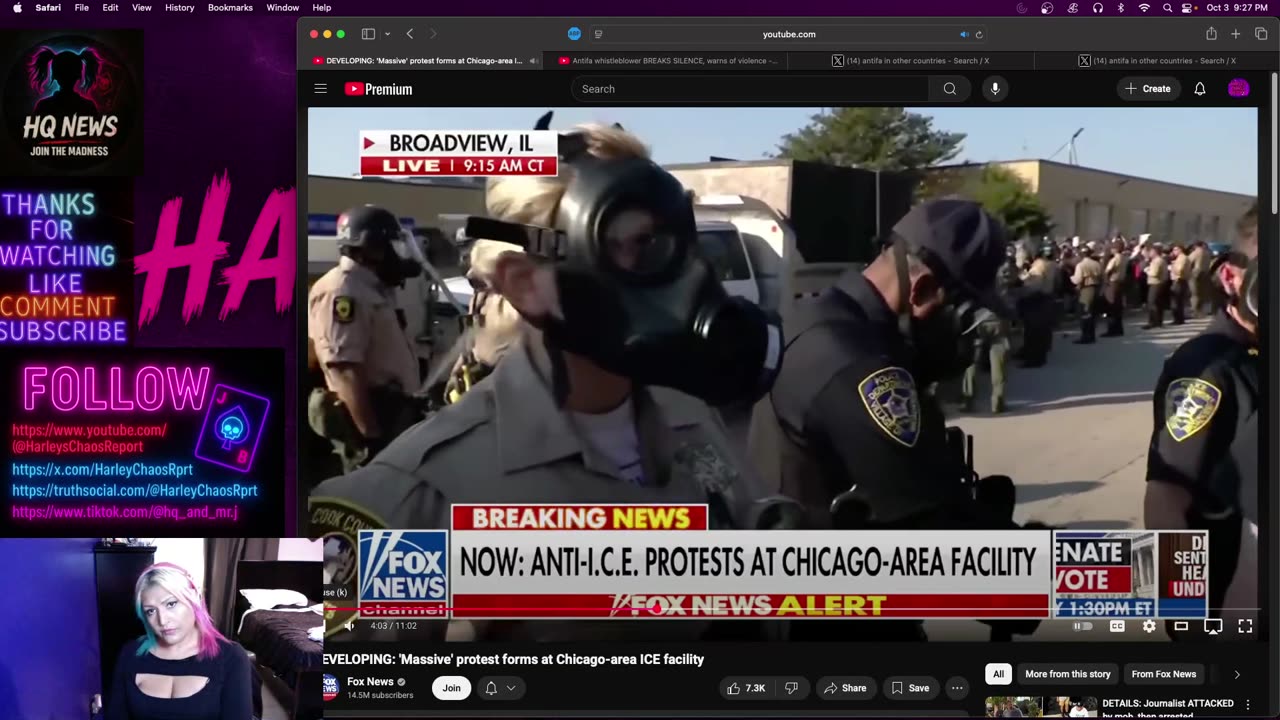Open Wi-Fi status menu
Viewport: 1280px width, 720px height.
(x=1143, y=8)
